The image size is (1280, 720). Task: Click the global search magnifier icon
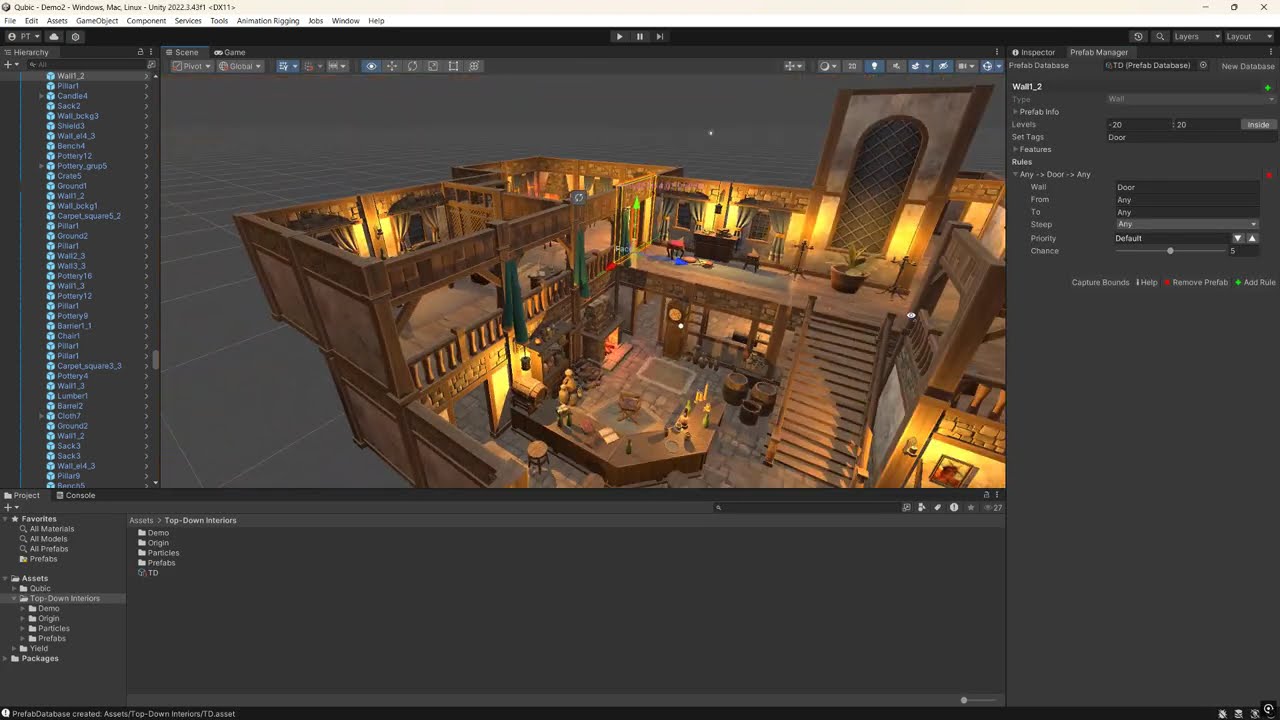(x=1160, y=36)
